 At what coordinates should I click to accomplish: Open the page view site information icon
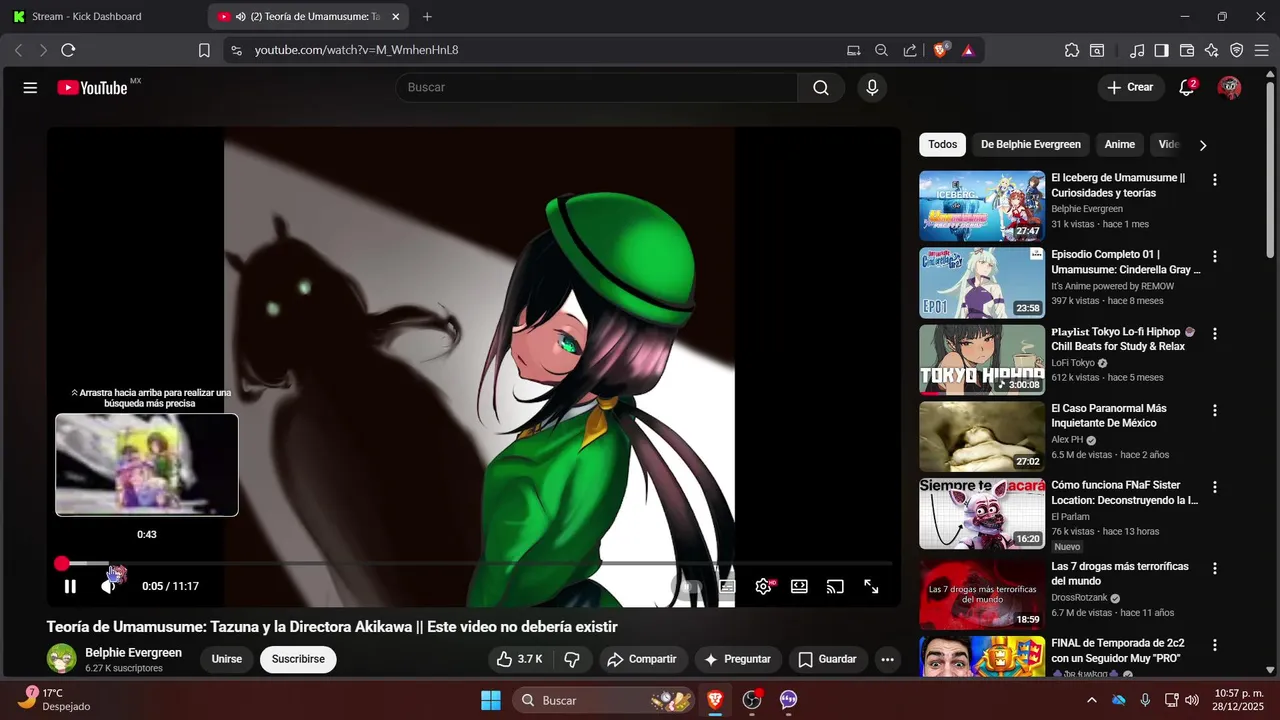tap(236, 50)
